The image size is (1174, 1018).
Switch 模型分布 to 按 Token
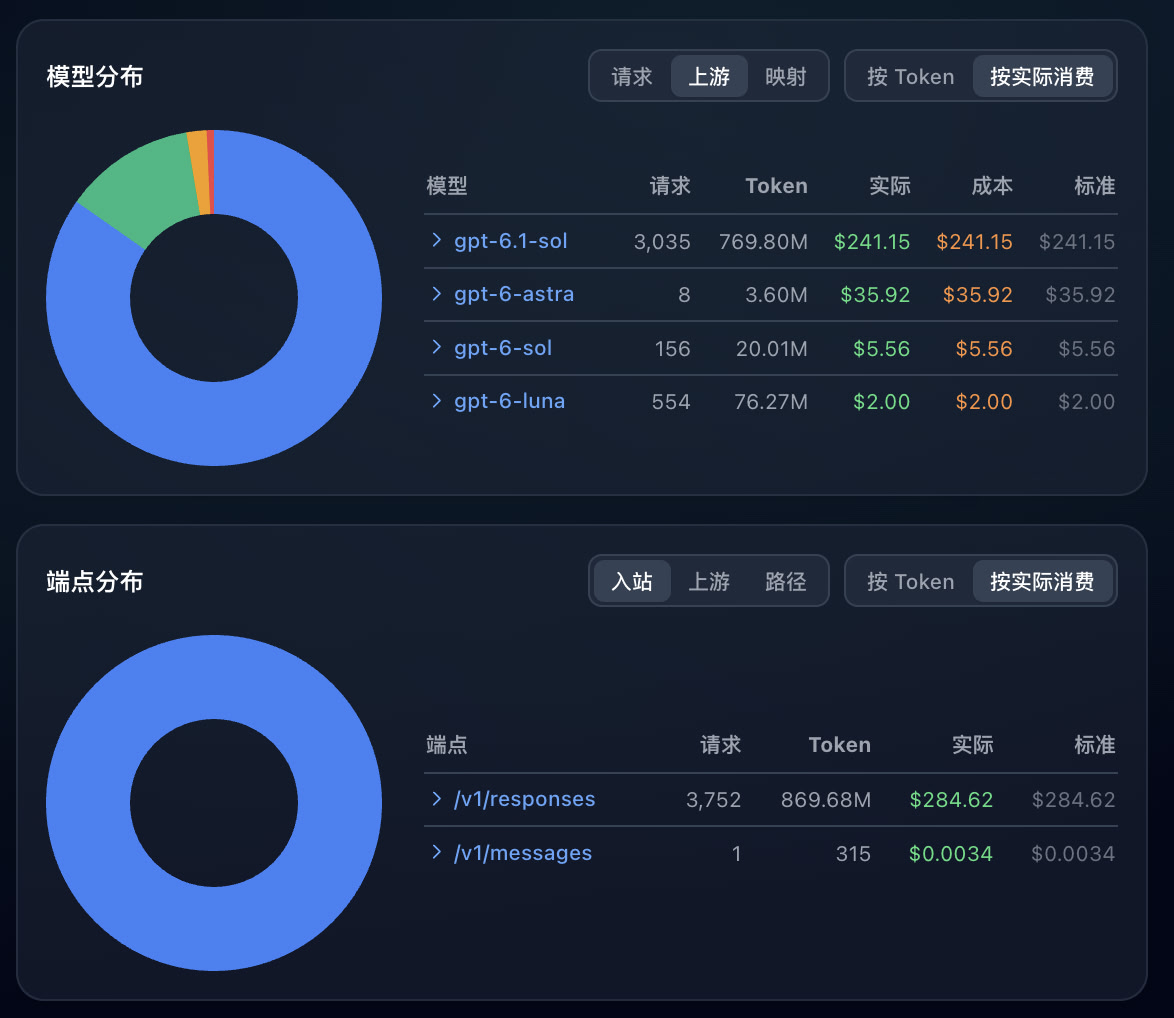pos(910,76)
